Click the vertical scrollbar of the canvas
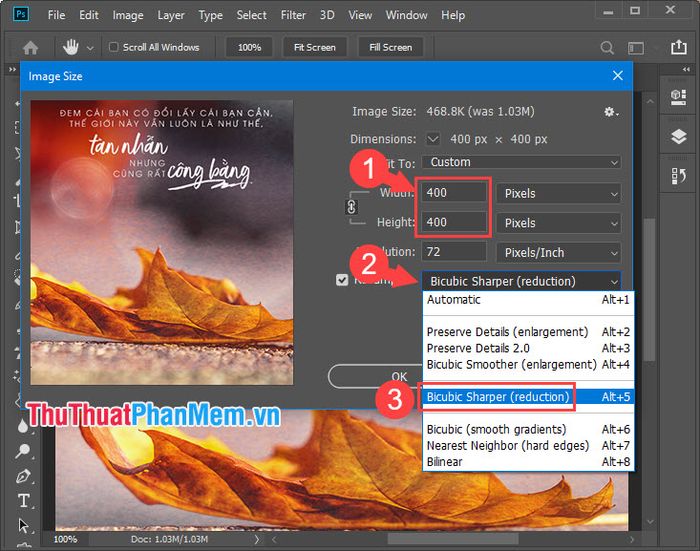Screen dimensions: 700x551 pyautogui.click(x=650, y=290)
